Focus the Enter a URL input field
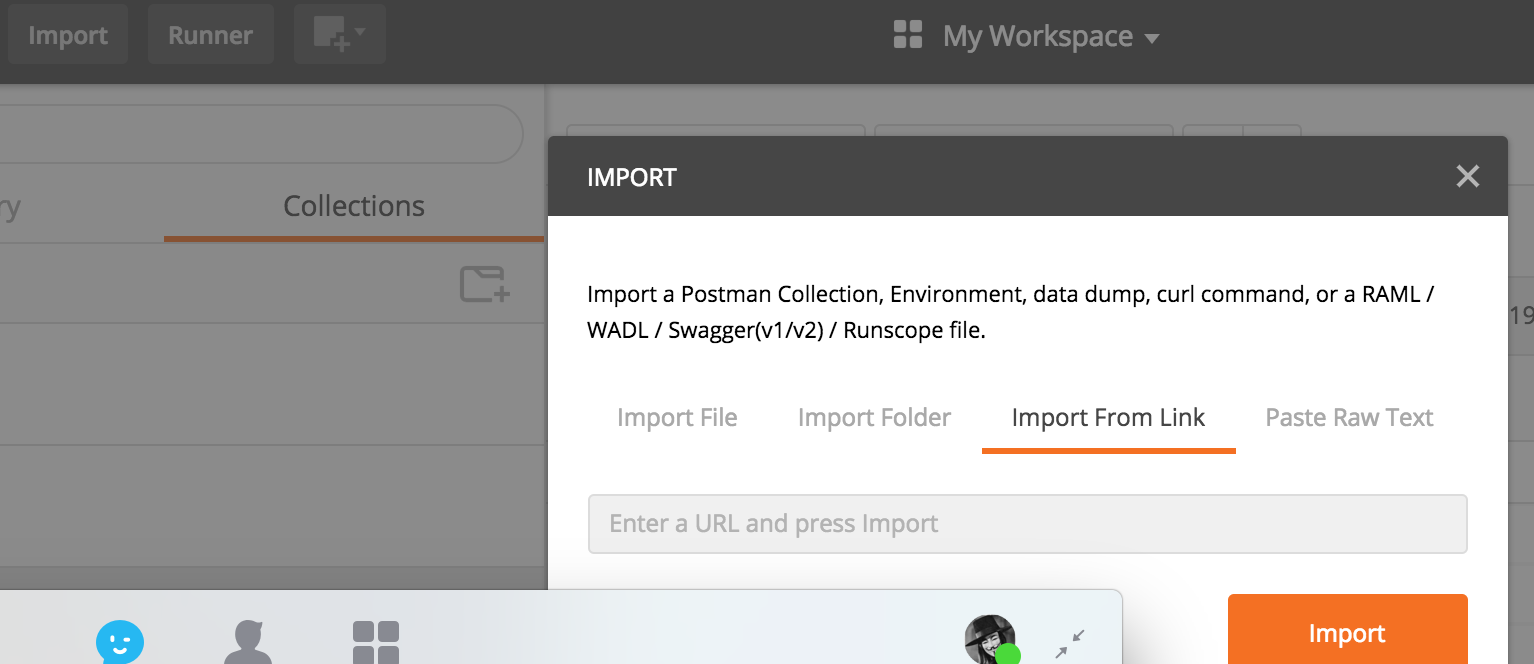 pos(1027,524)
